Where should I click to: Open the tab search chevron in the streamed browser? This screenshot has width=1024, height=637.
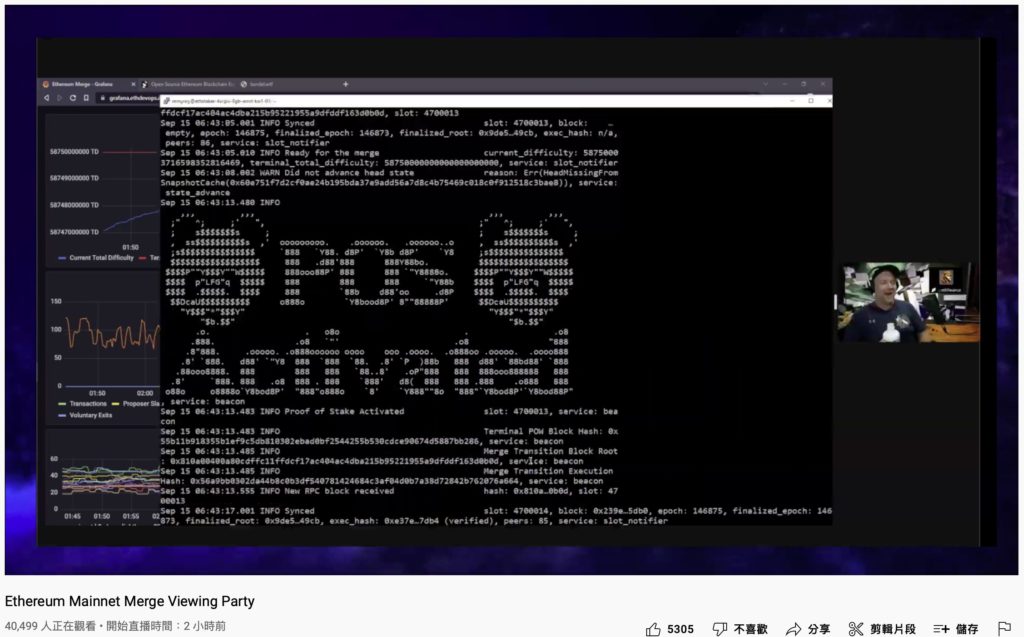pos(765,84)
